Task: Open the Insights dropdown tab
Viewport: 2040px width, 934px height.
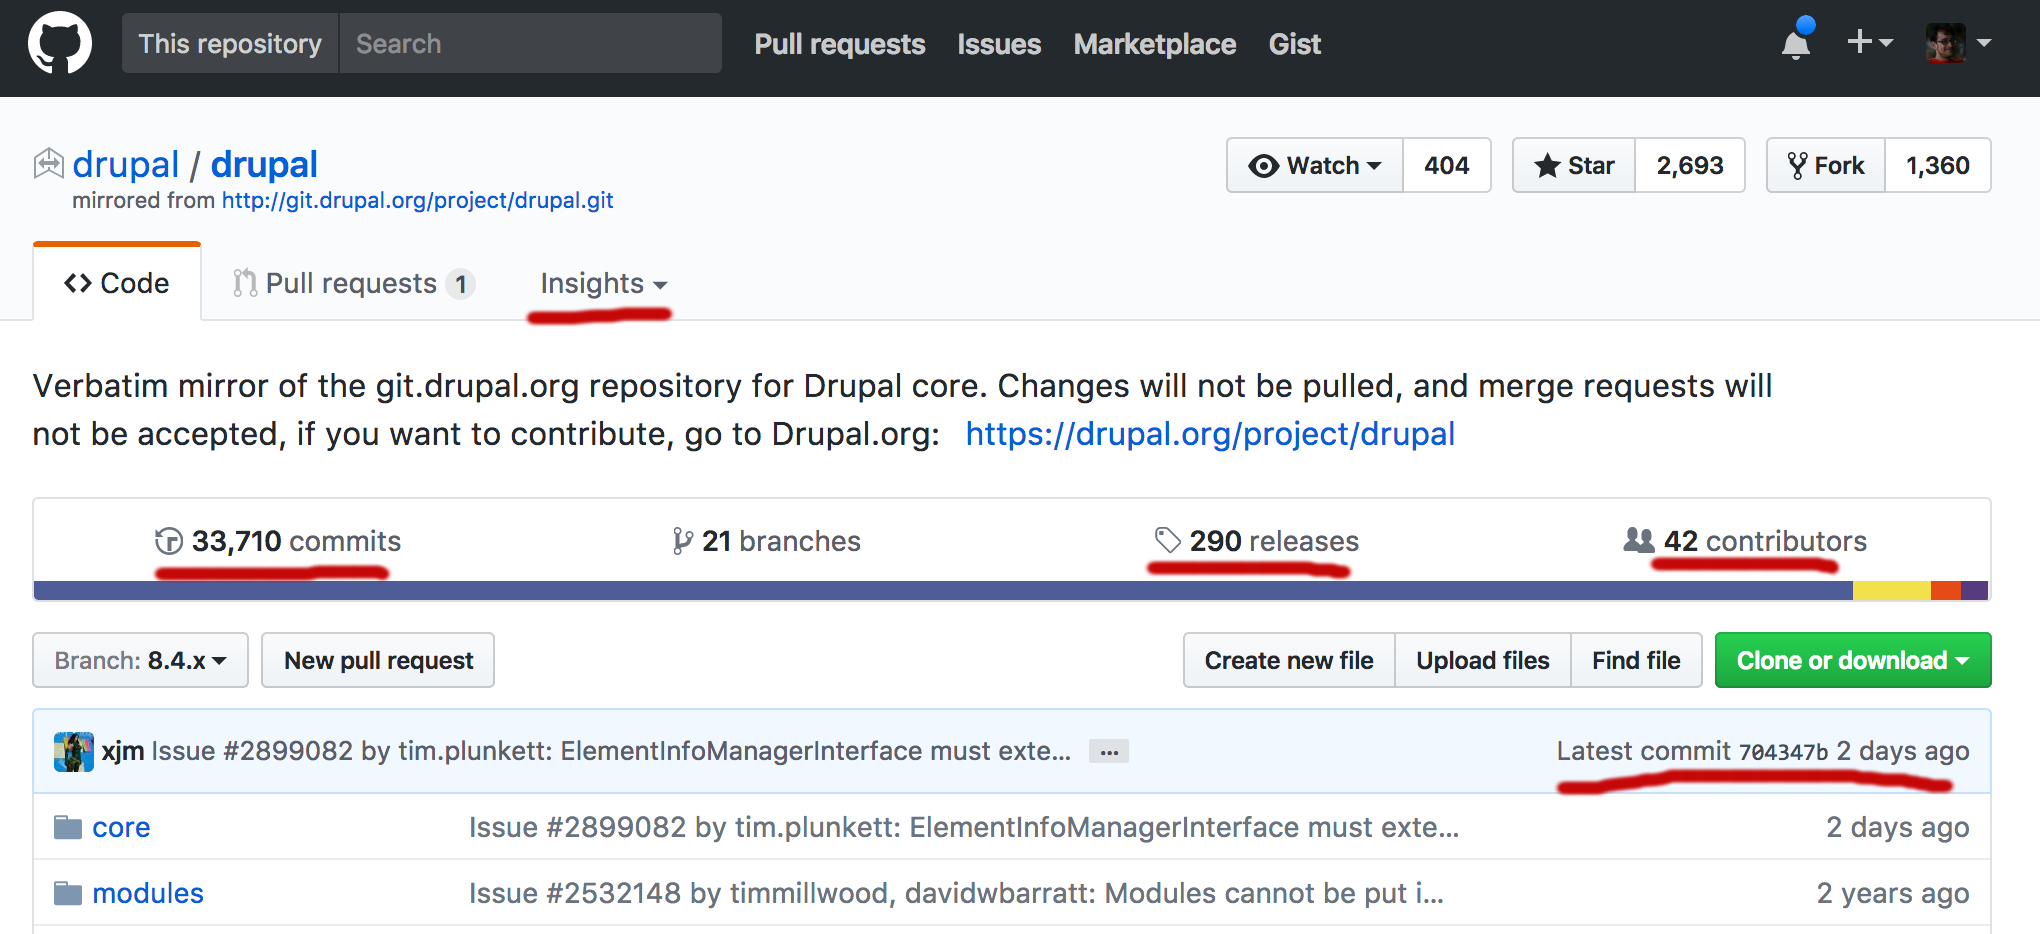Action: pos(604,283)
